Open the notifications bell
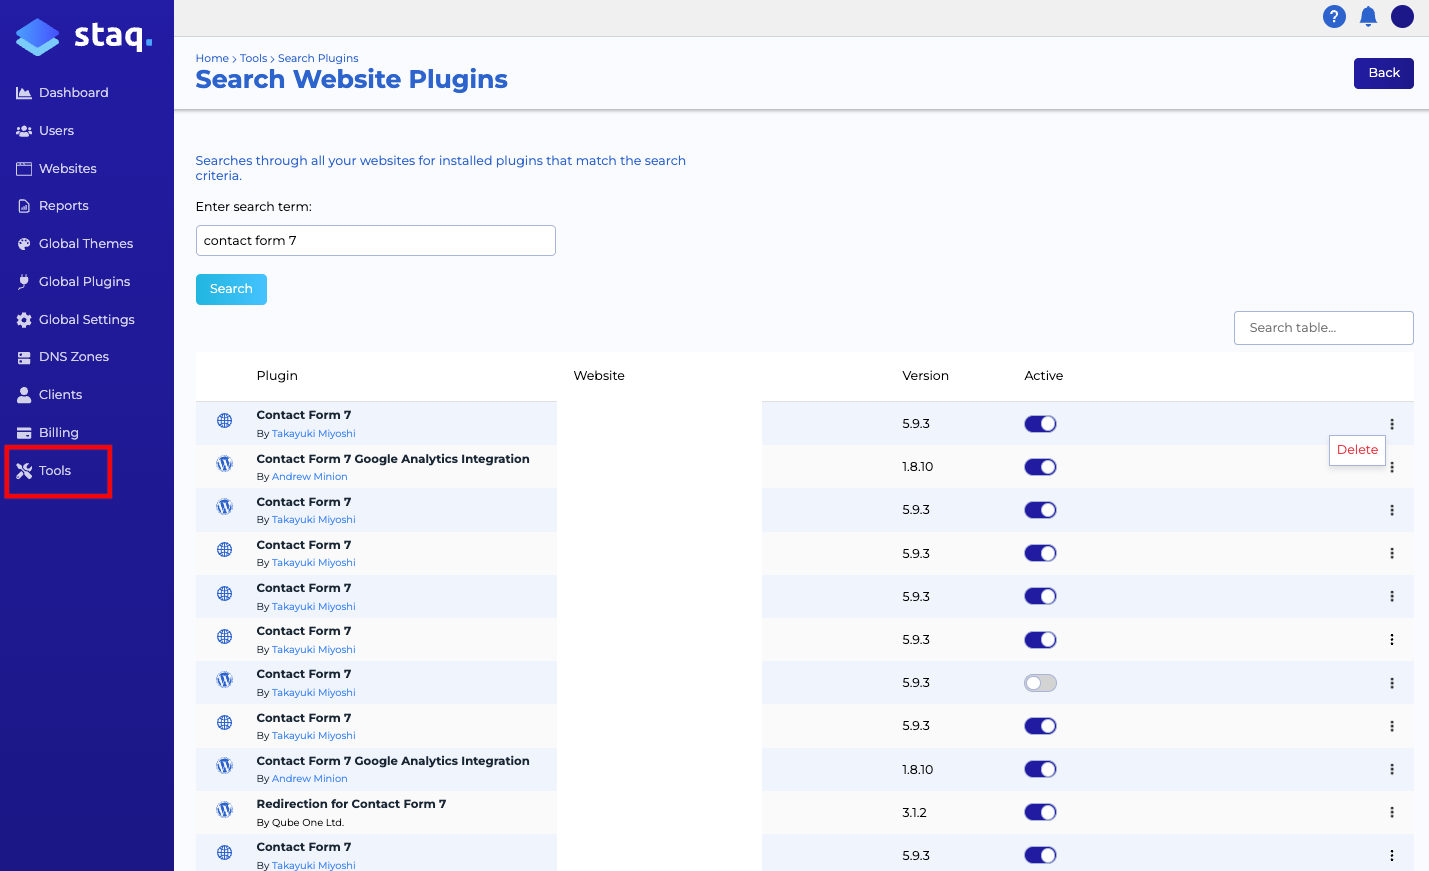Screen dimensions: 1429x871 tap(1368, 17)
